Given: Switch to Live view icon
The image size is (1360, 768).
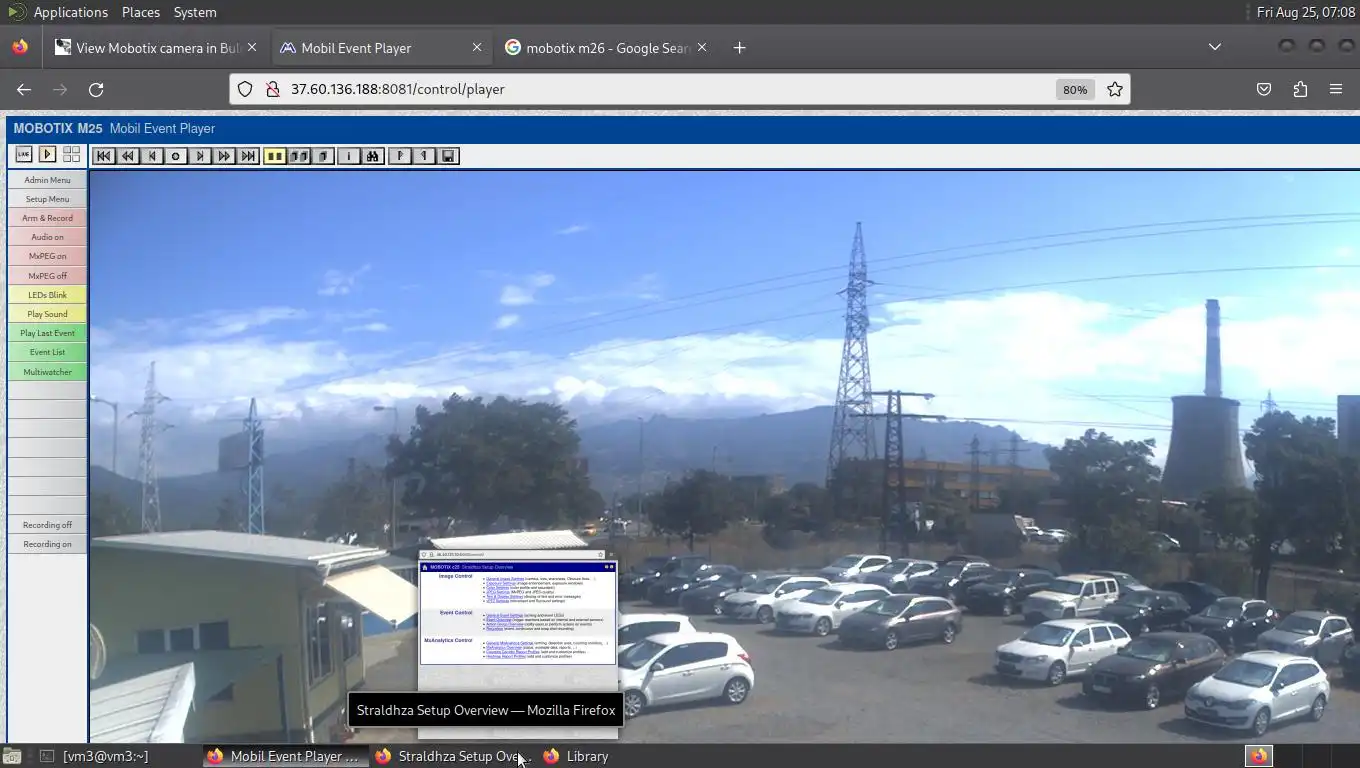Looking at the screenshot, I should pyautogui.click(x=24, y=154).
